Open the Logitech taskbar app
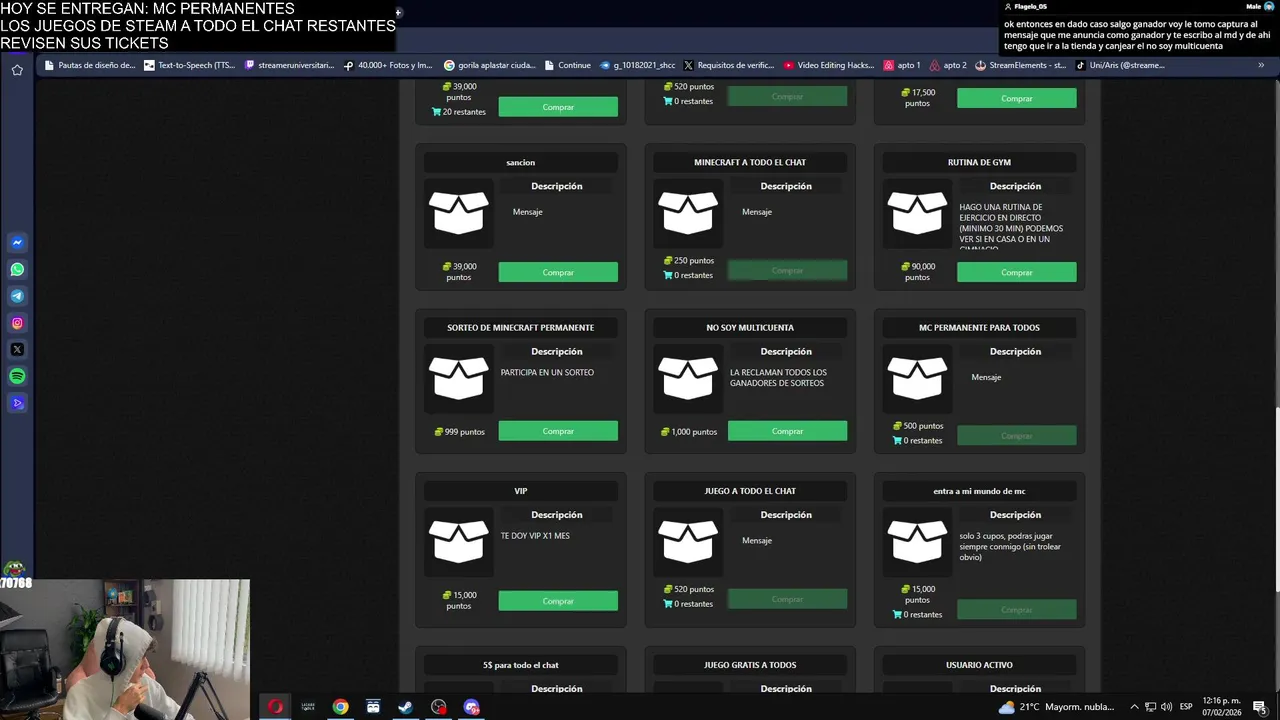 (x=308, y=707)
